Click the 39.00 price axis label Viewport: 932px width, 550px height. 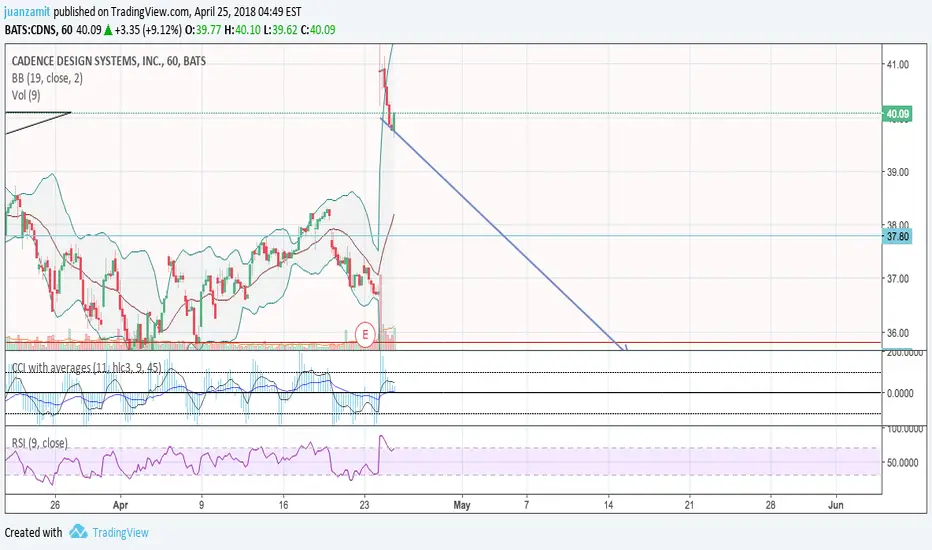pyautogui.click(x=898, y=172)
